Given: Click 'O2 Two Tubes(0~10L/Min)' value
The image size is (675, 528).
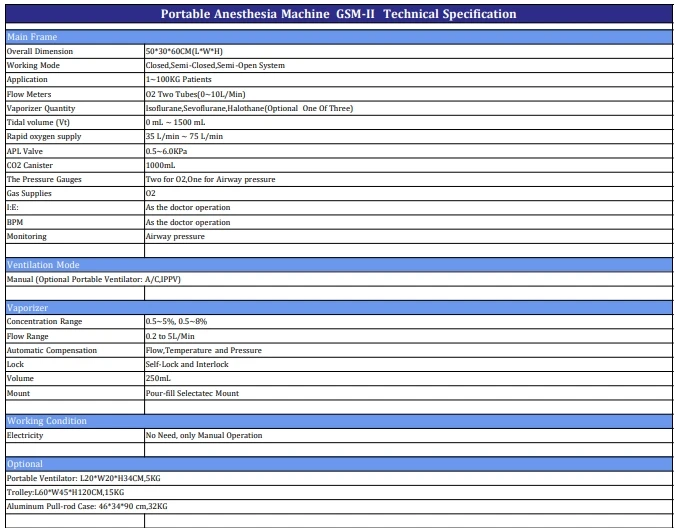Looking at the screenshot, I should click(195, 94).
